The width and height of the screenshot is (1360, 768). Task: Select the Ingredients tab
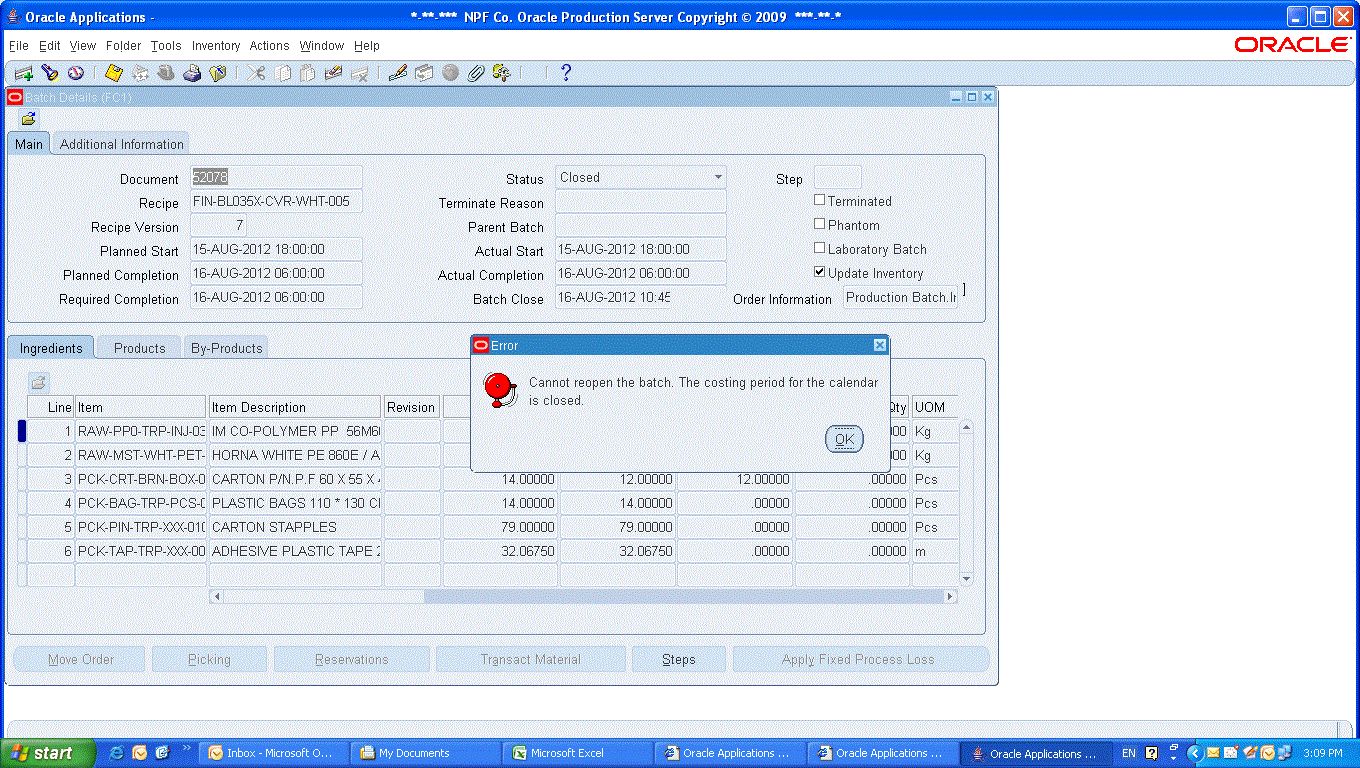coord(51,348)
